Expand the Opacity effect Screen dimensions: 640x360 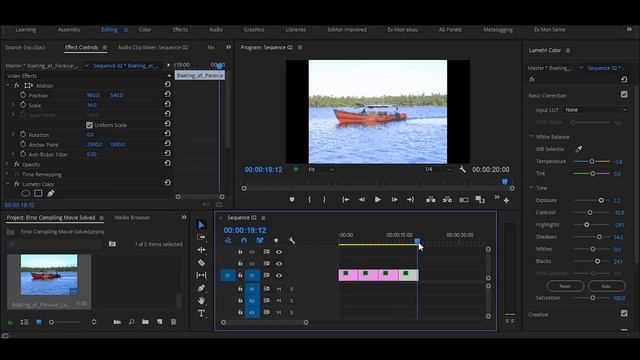click(x=7, y=164)
